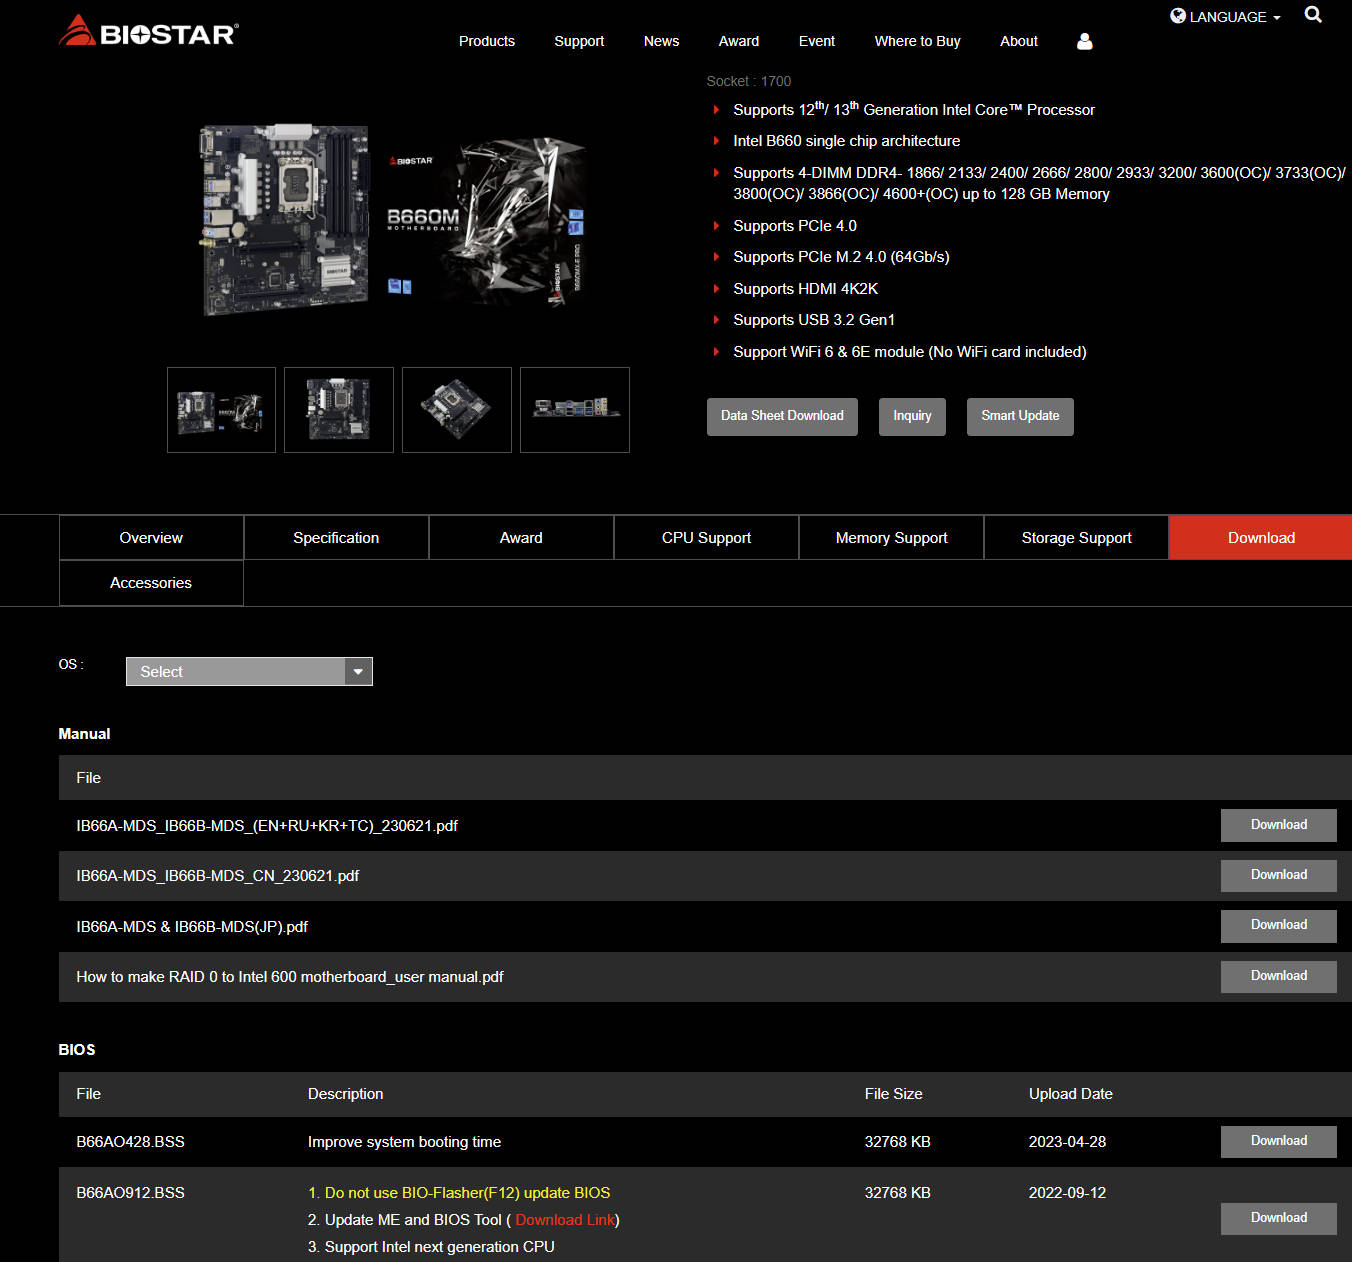Click the 'Supports HDMI 4K2K' feature text
The width and height of the screenshot is (1352, 1262).
(805, 289)
